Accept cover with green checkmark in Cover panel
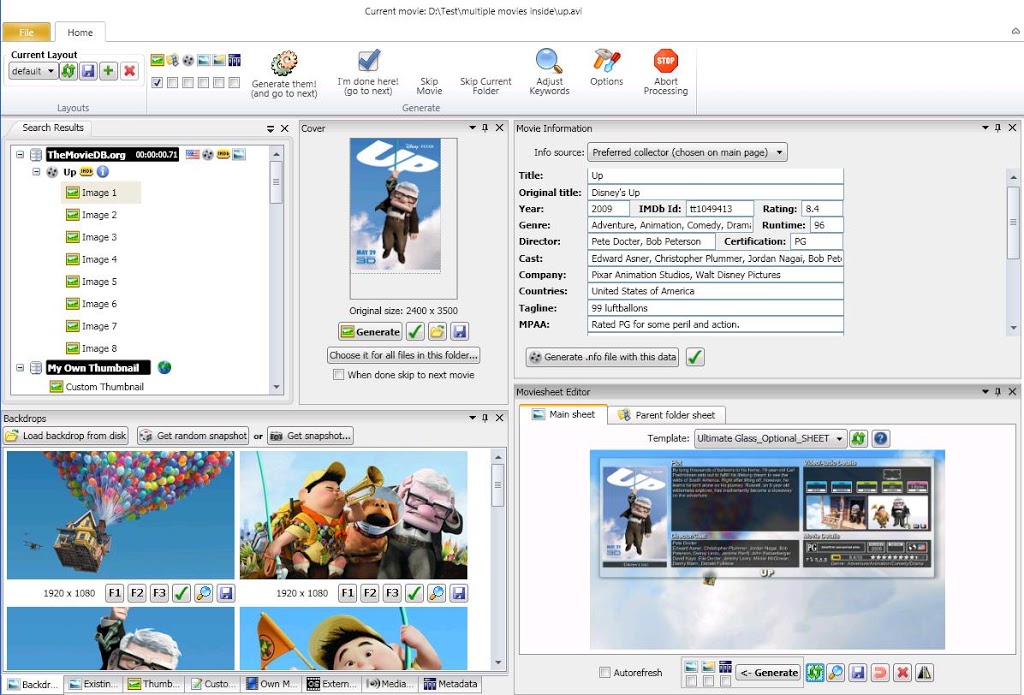This screenshot has height=695, width=1024. [x=415, y=332]
